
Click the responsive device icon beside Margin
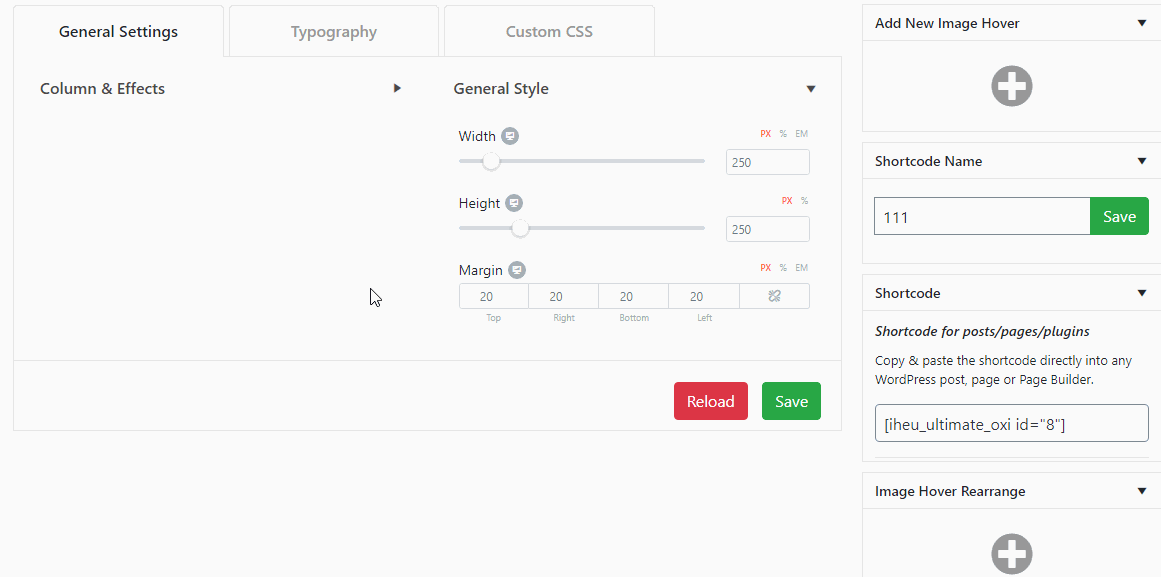(x=516, y=270)
